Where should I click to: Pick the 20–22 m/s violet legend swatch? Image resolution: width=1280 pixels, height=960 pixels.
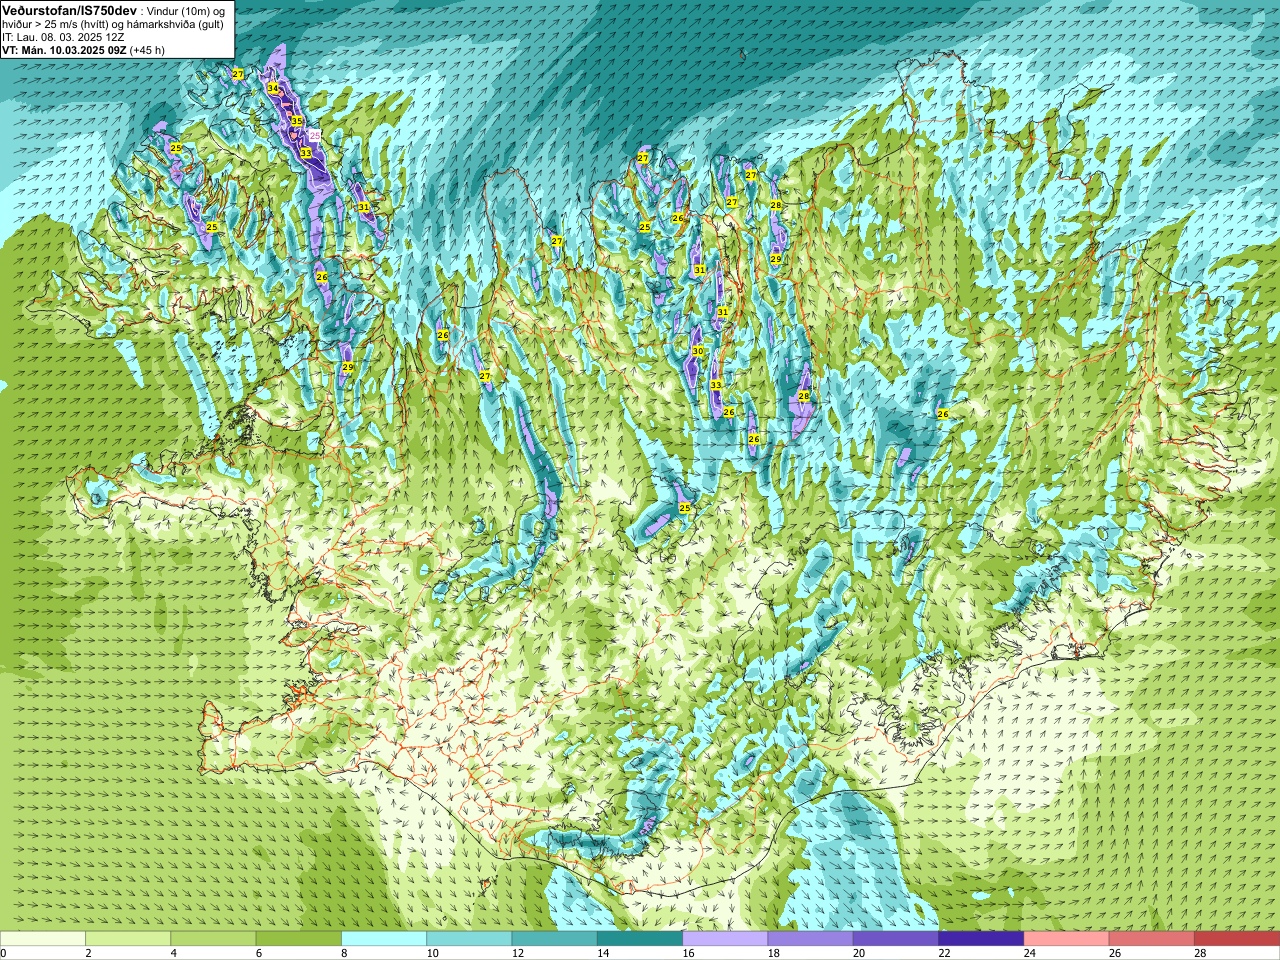coord(896,939)
